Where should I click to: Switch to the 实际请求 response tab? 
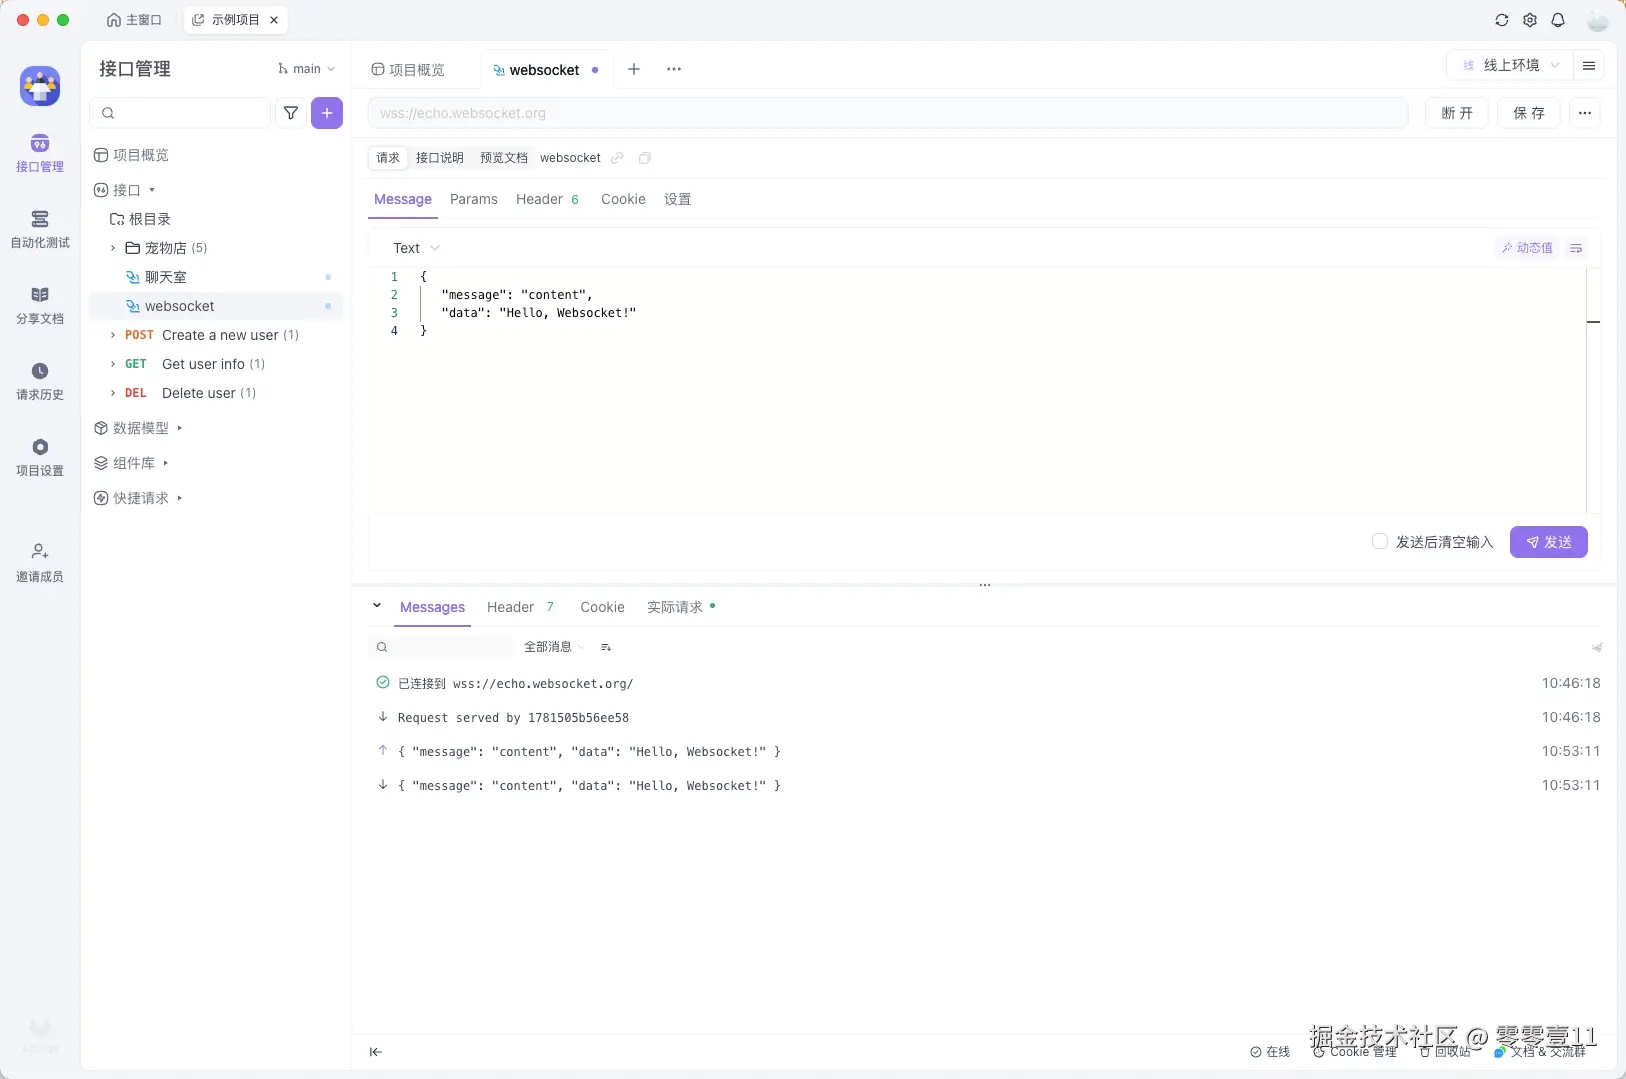681,607
